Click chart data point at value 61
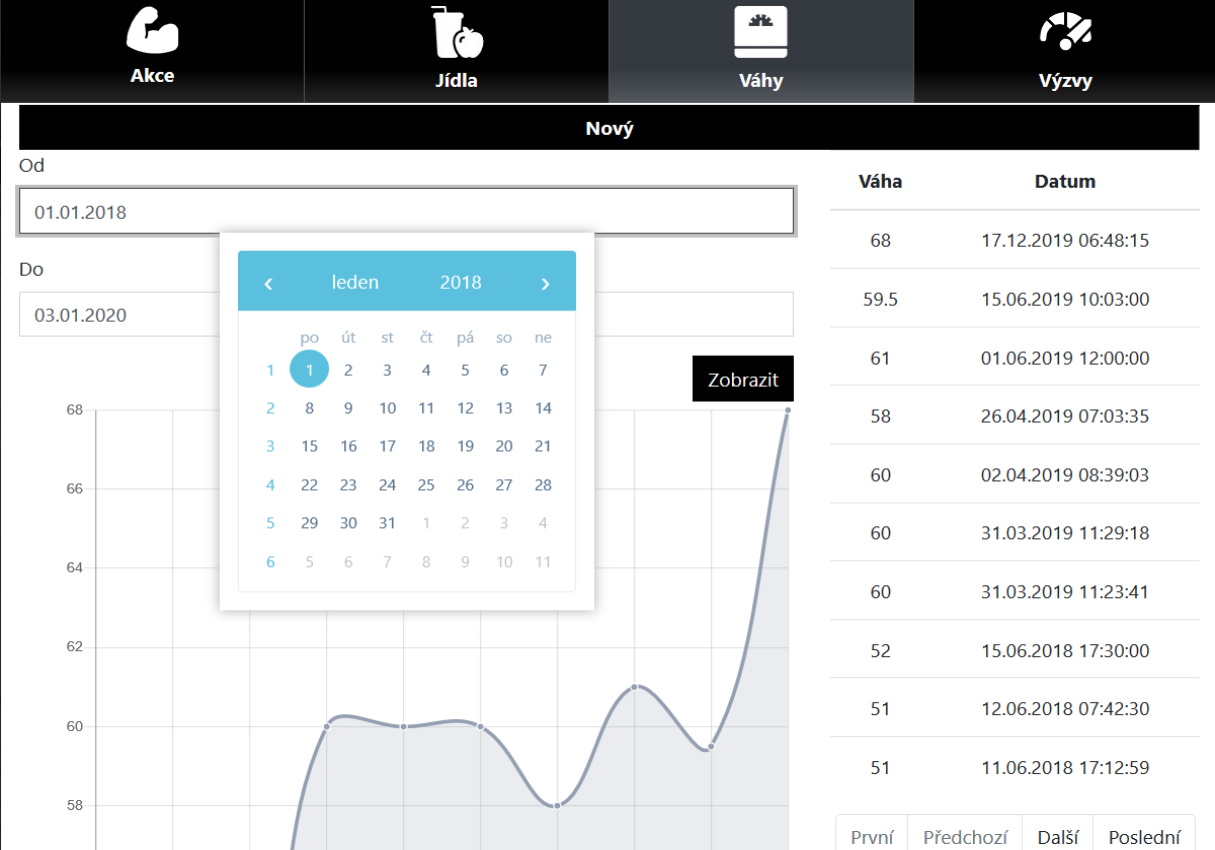 point(635,687)
